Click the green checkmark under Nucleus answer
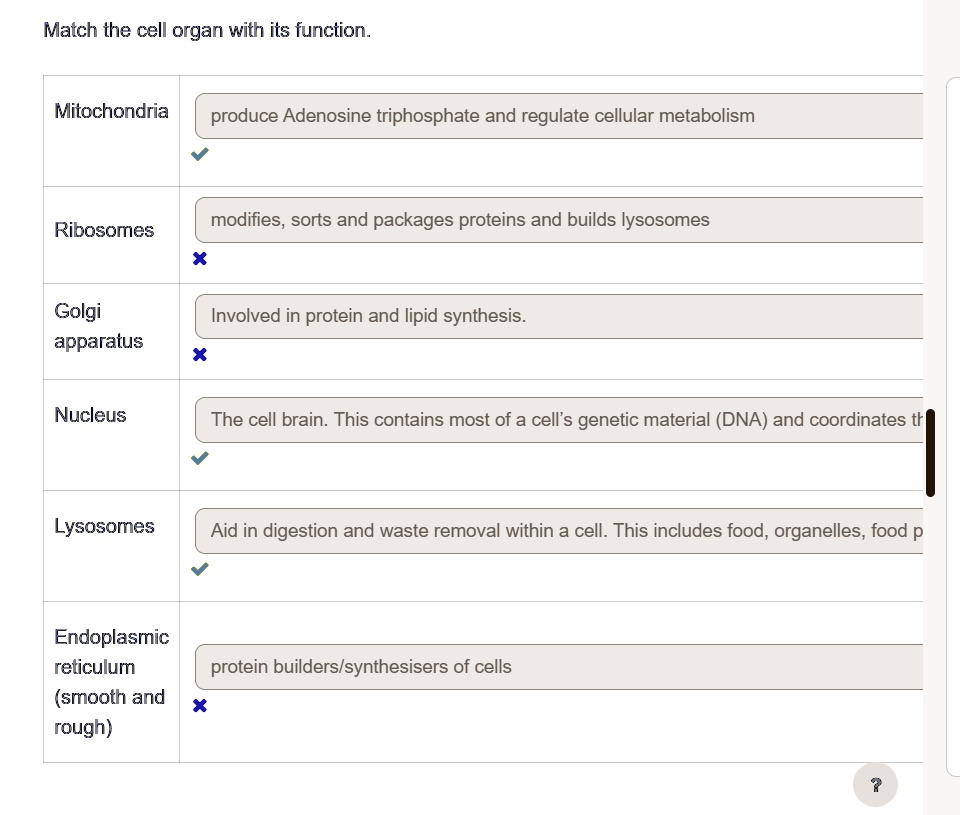 (199, 458)
